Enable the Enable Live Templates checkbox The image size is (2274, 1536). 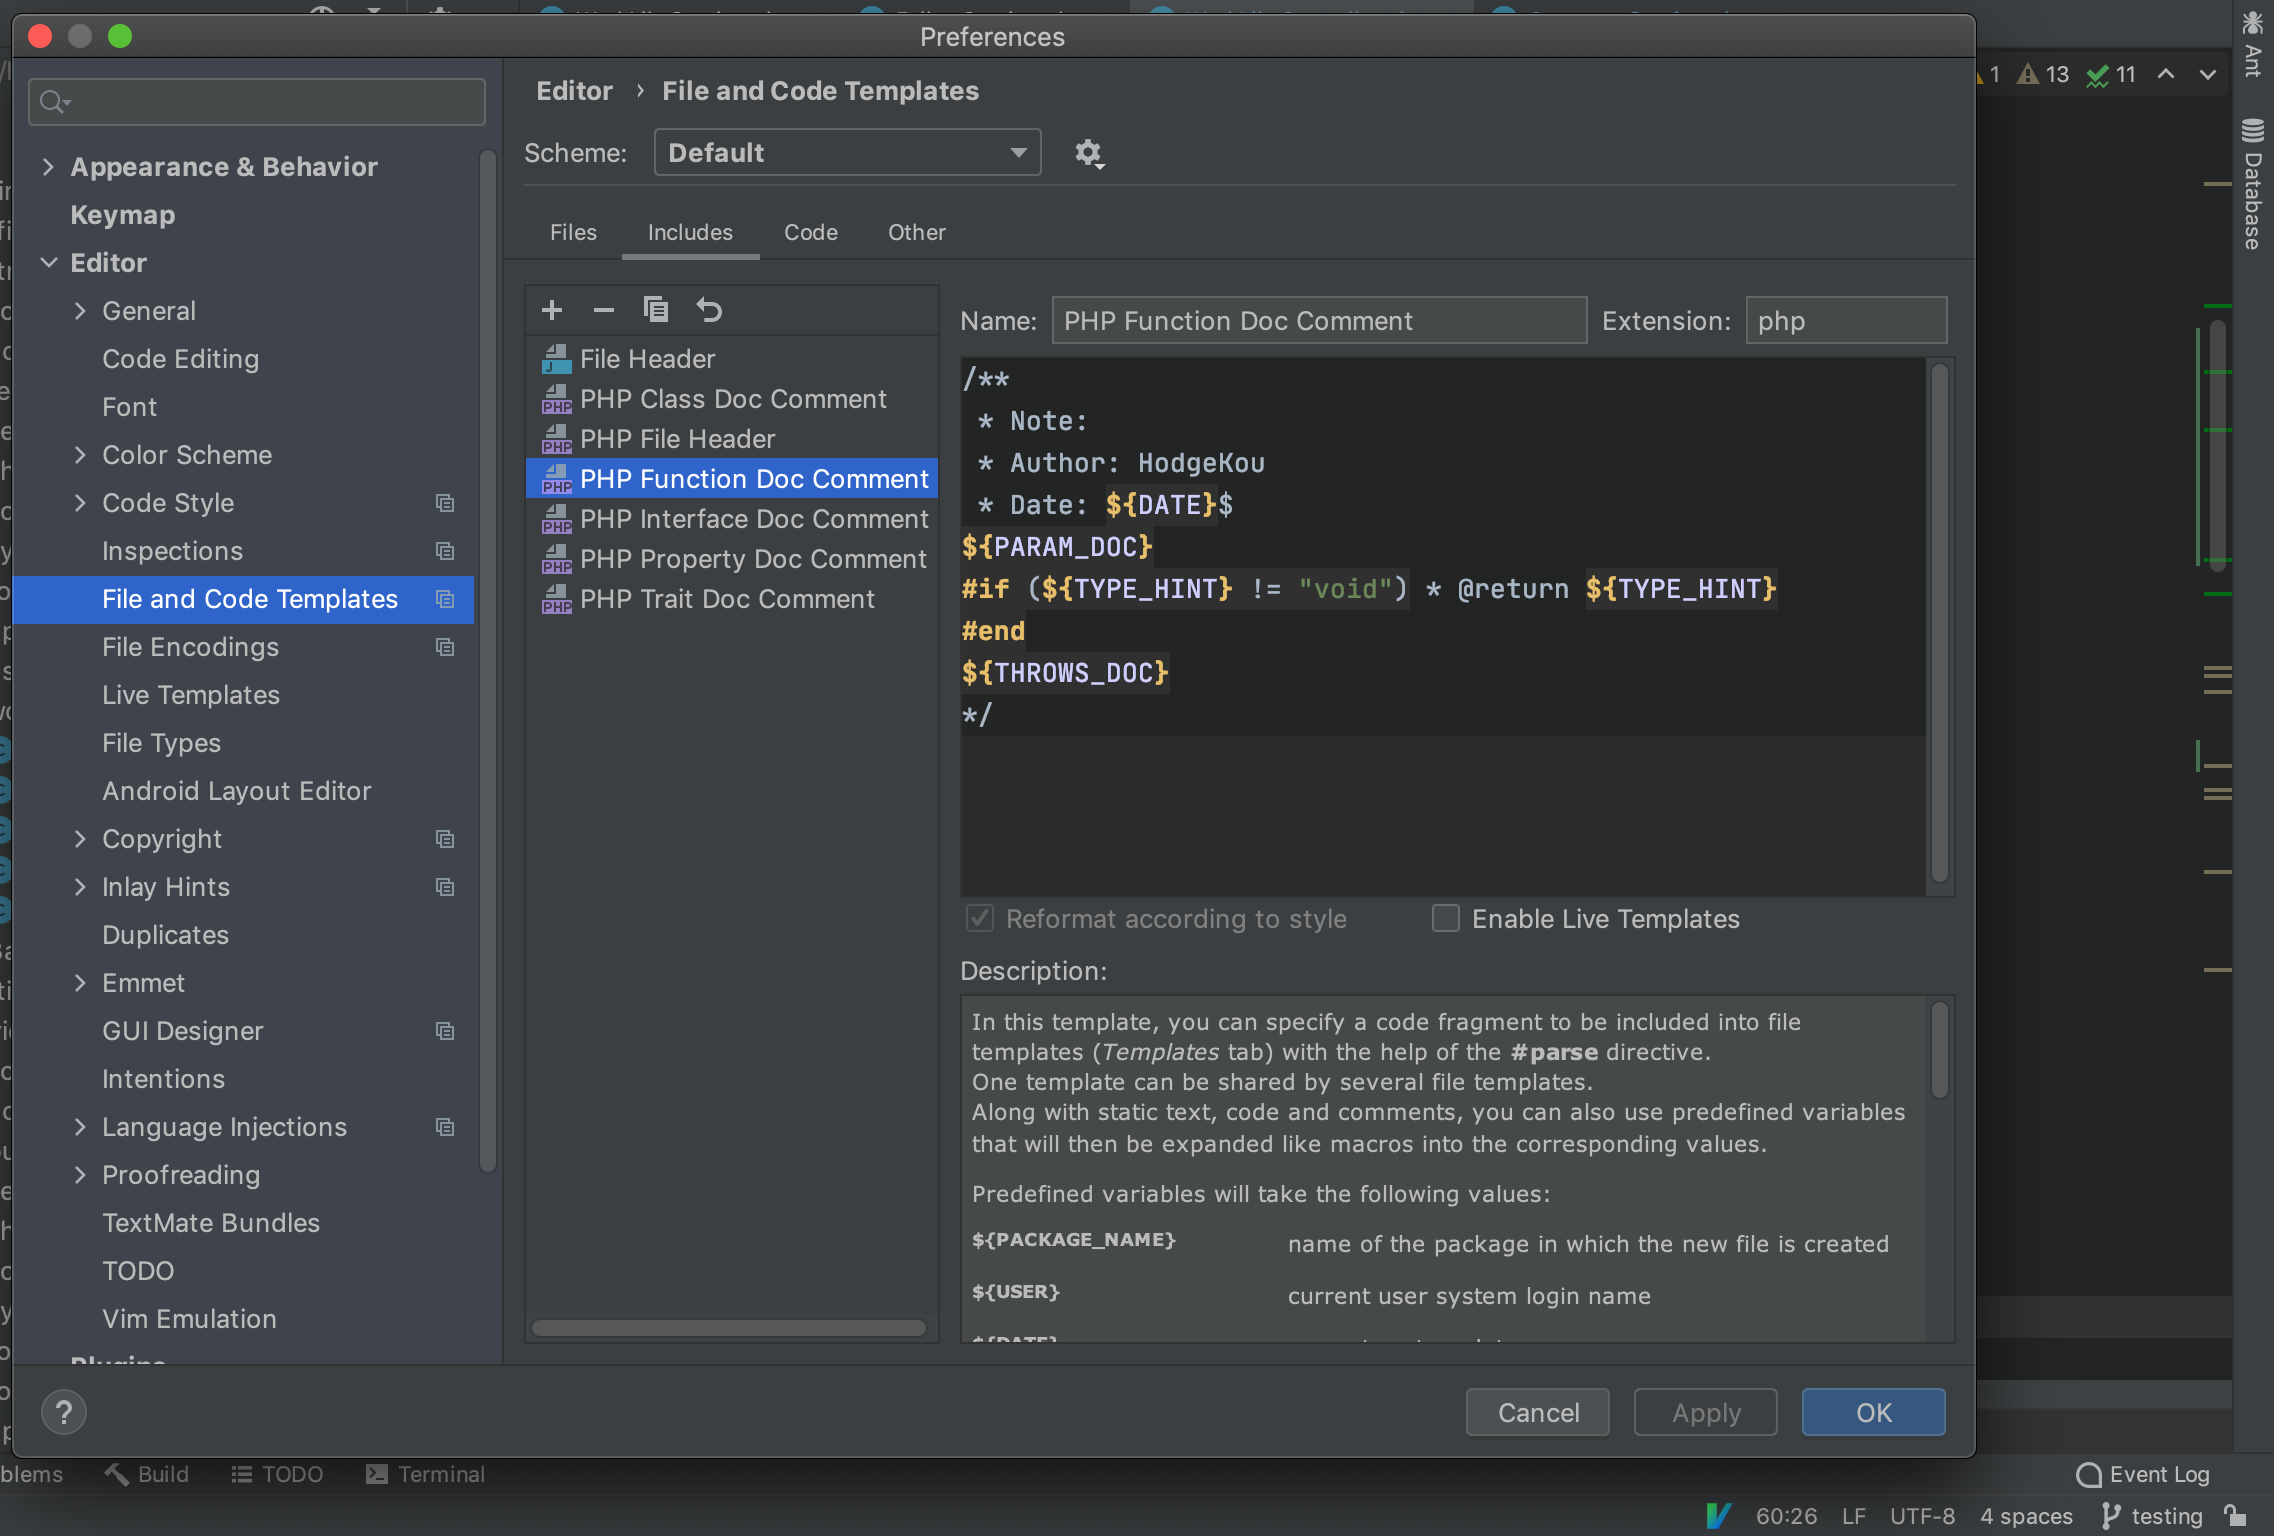click(1445, 917)
